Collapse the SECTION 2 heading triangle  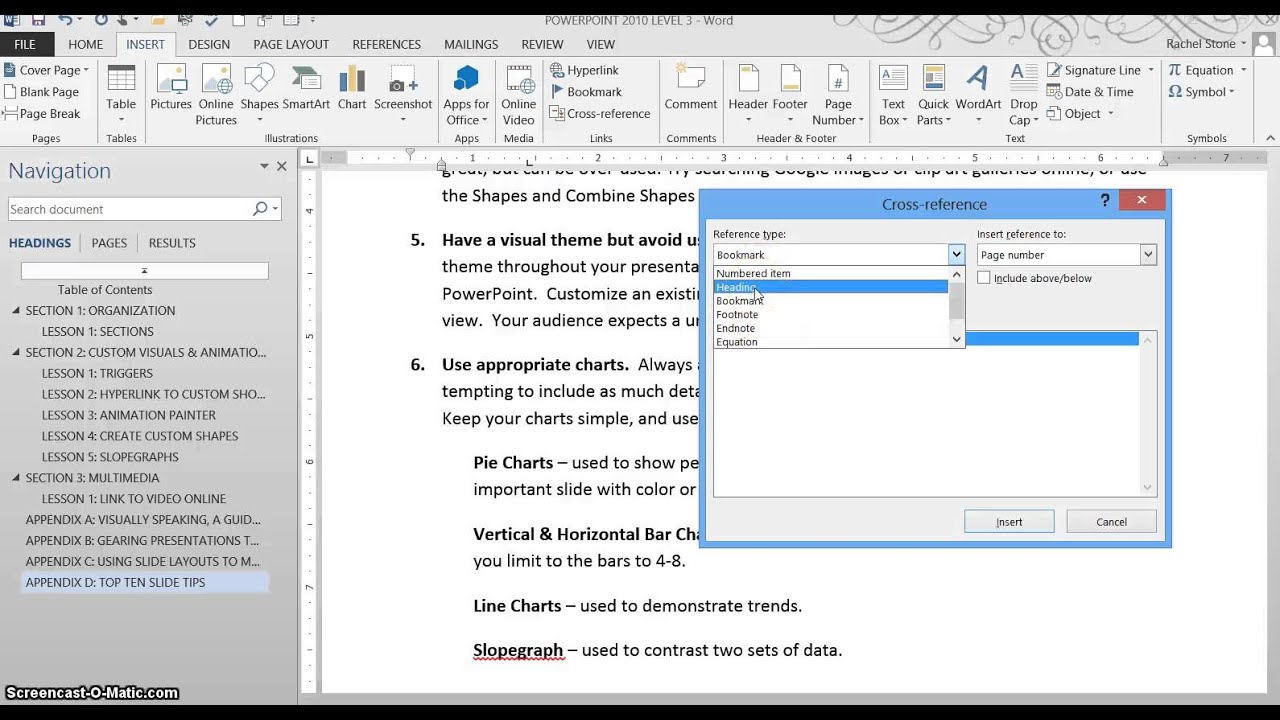pos(16,352)
